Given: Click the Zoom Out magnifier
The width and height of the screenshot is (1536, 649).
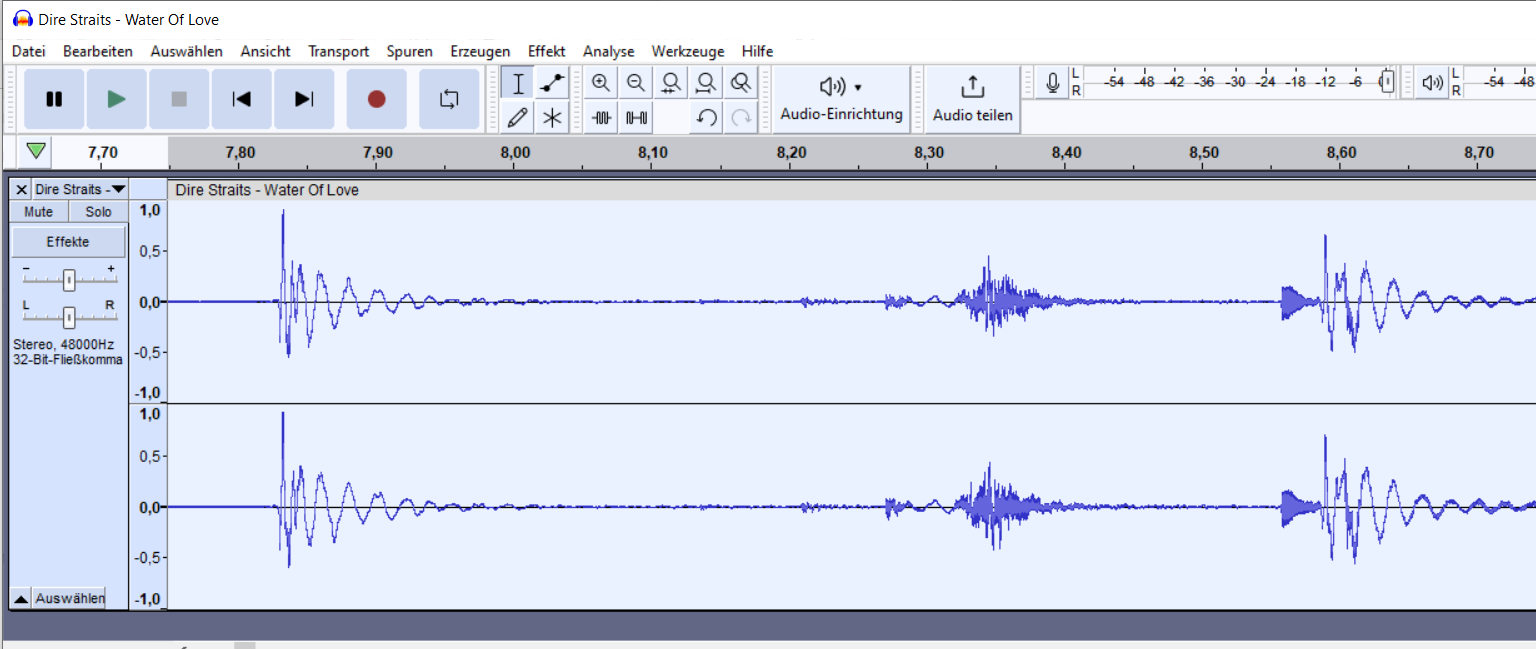Looking at the screenshot, I should (x=635, y=84).
